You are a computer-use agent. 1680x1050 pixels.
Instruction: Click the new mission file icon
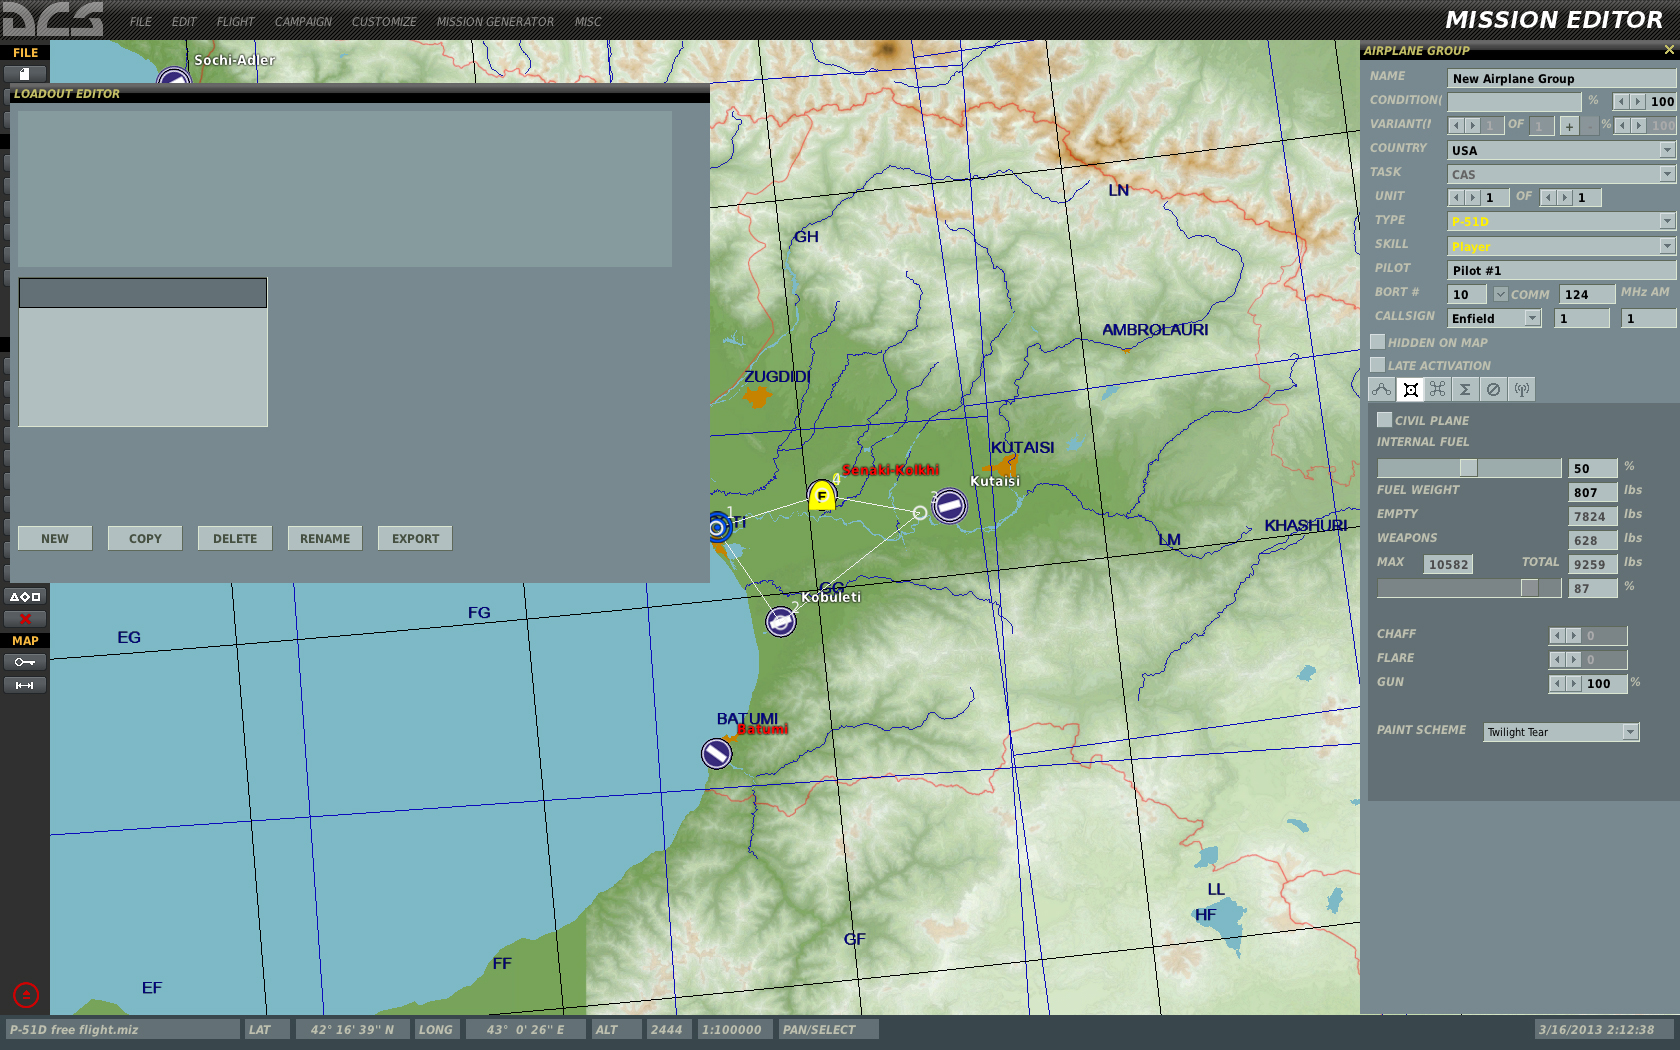click(x=25, y=74)
